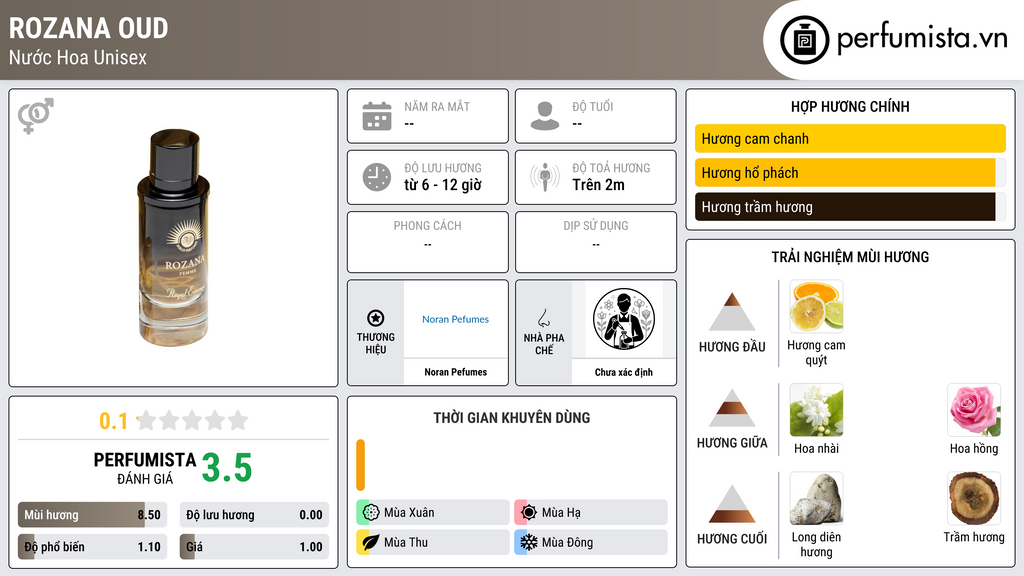
Task: Click the perfumista.vn site name
Action: 922,38
